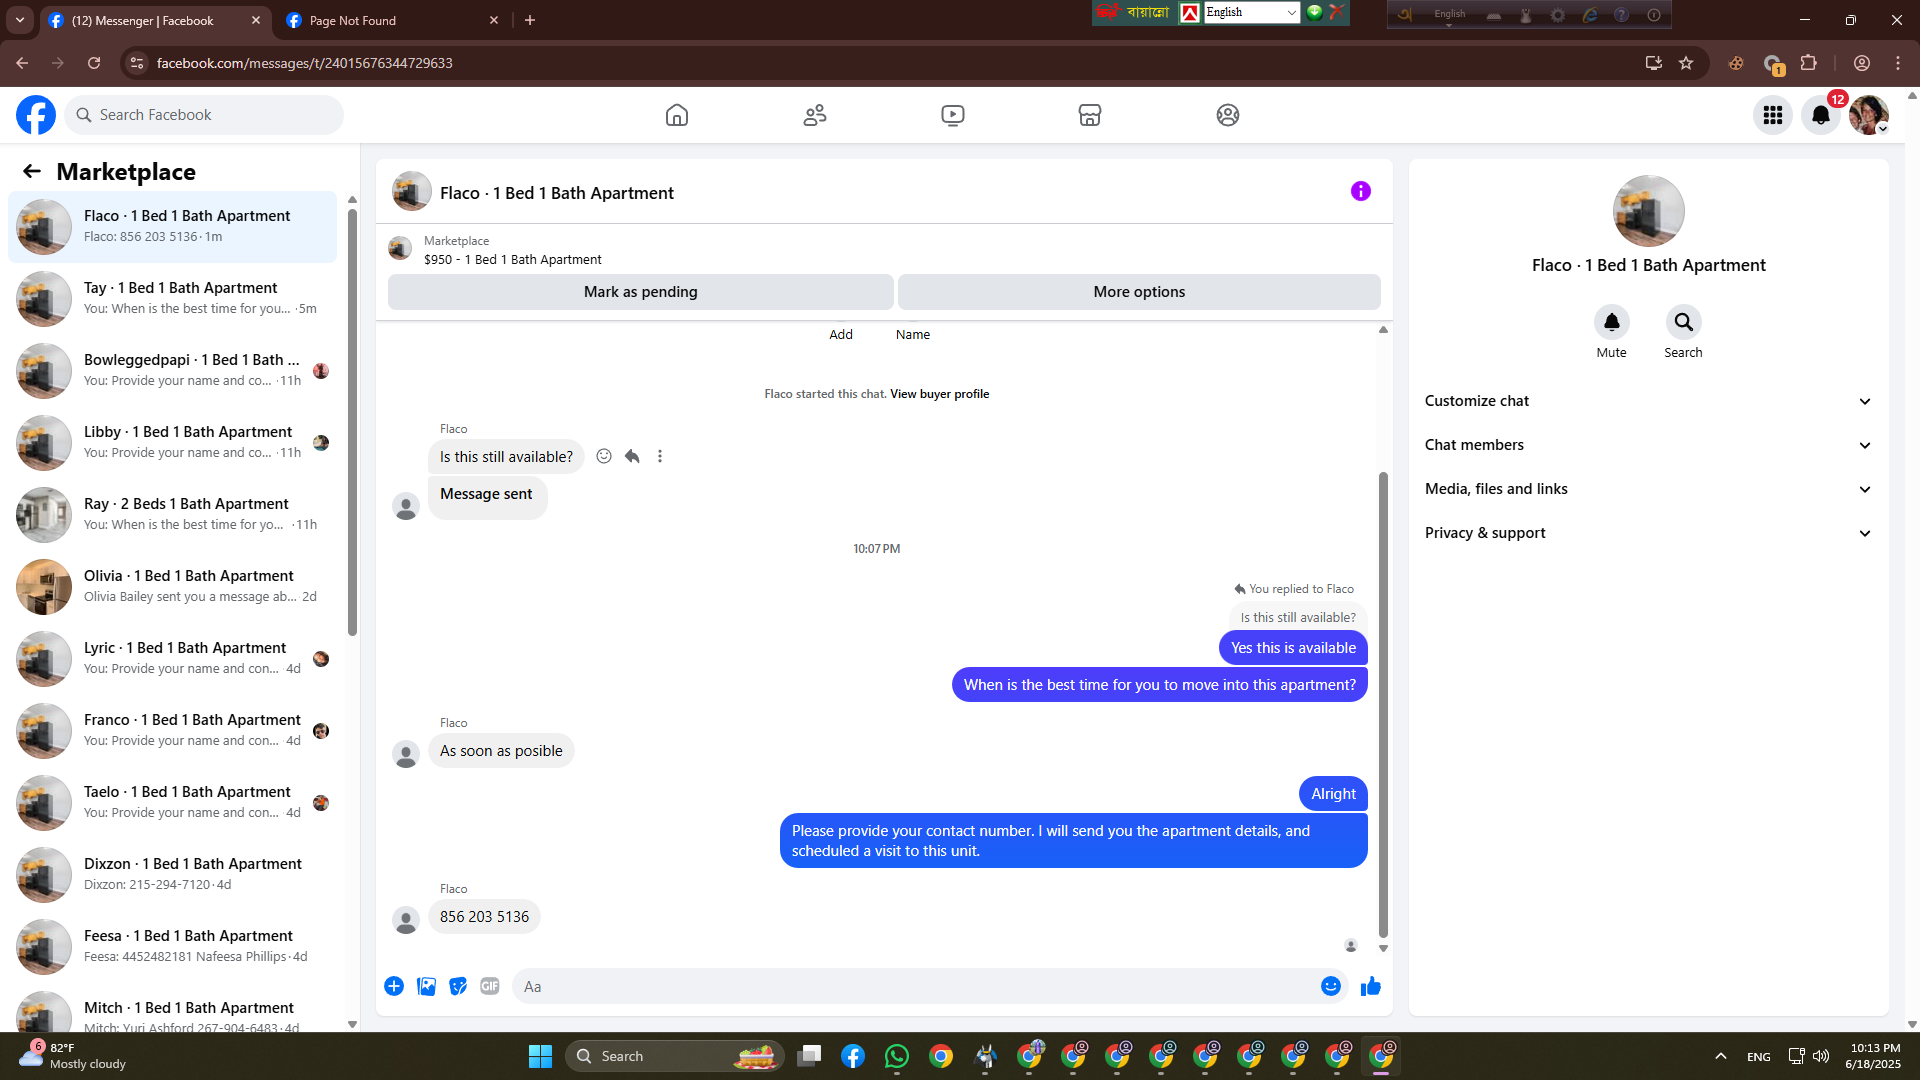The height and width of the screenshot is (1080, 1920).
Task: Open the Facebook app in the taskbar
Action: [x=853, y=1056]
